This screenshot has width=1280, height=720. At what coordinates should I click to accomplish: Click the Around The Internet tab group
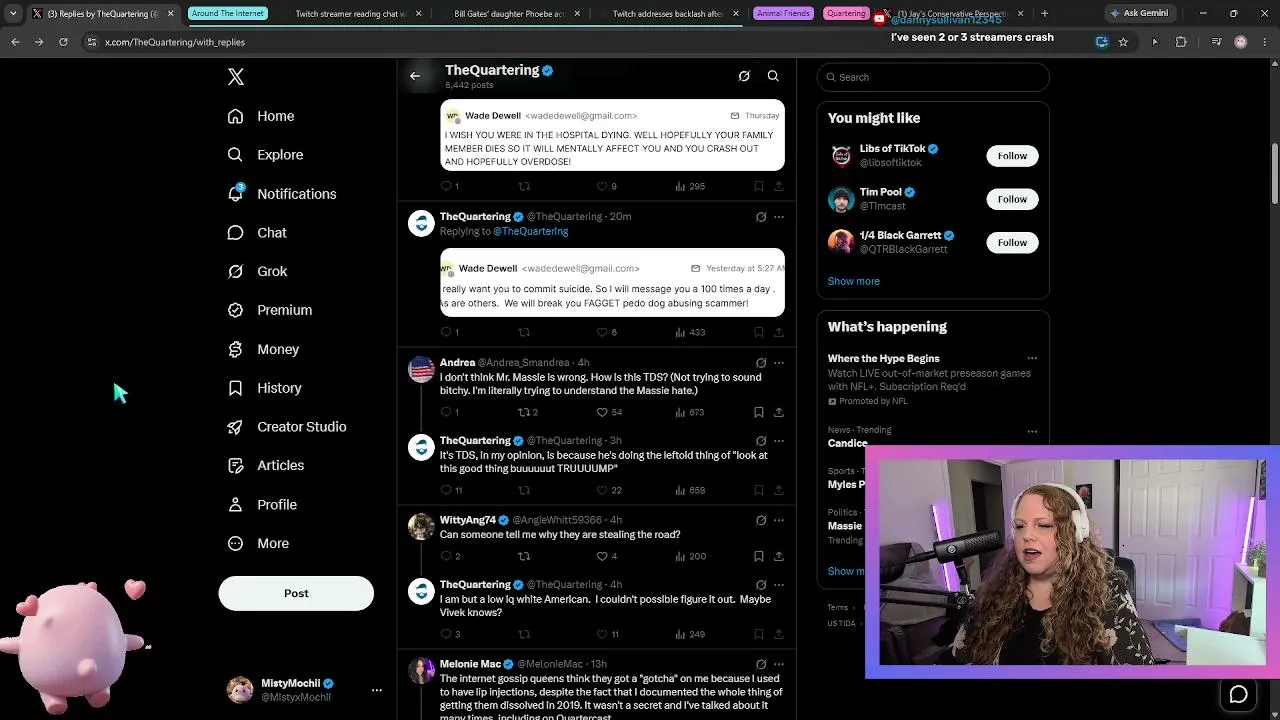tap(227, 14)
